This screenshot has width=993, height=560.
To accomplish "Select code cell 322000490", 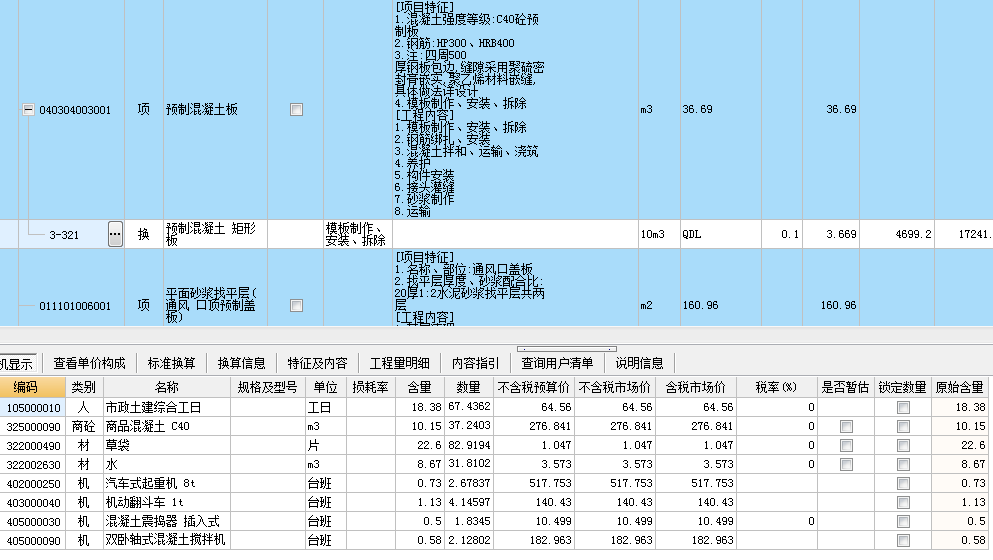I will pyautogui.click(x=33, y=445).
